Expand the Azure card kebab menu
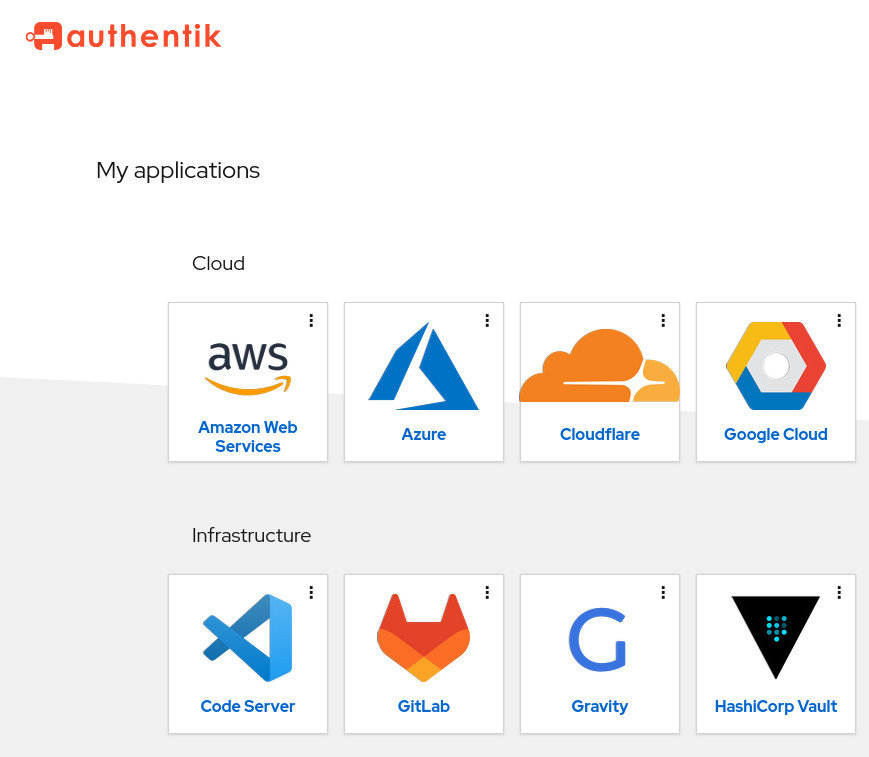Image resolution: width=869 pixels, height=757 pixels. 487,320
